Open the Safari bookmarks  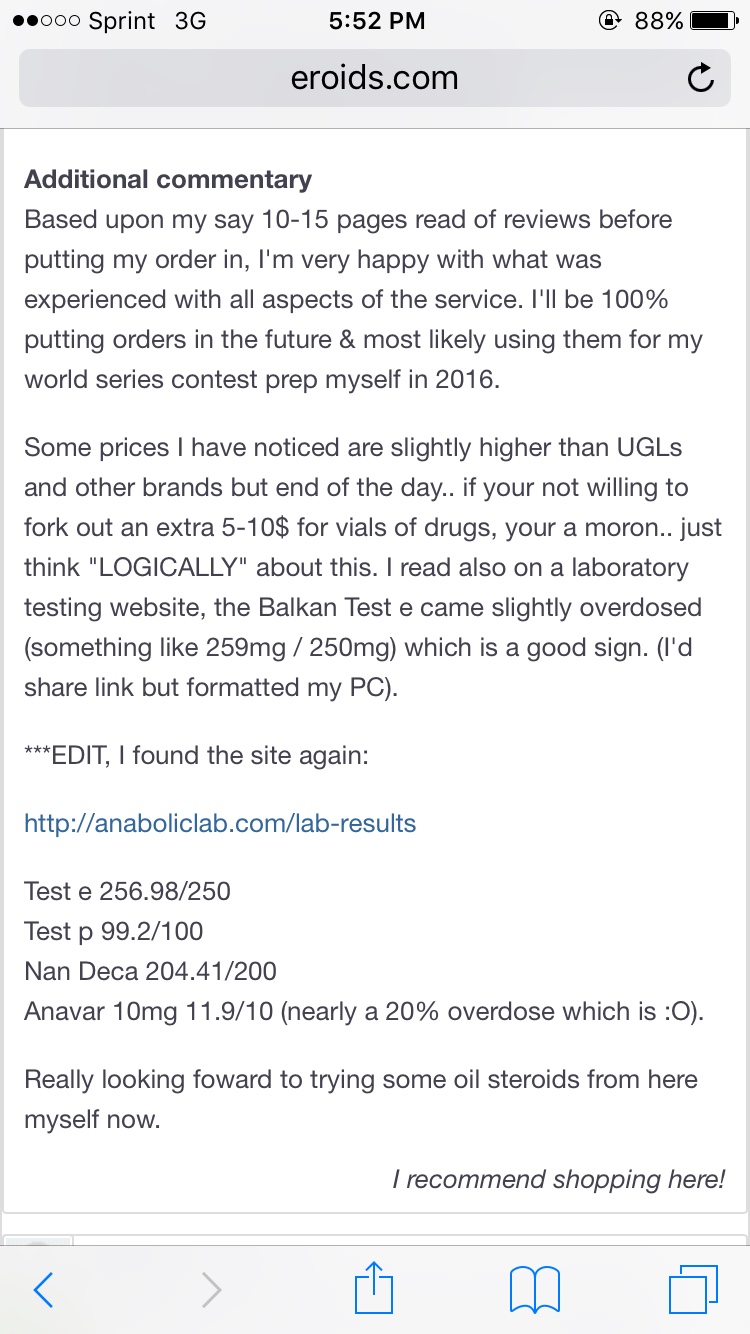[x=535, y=1290]
